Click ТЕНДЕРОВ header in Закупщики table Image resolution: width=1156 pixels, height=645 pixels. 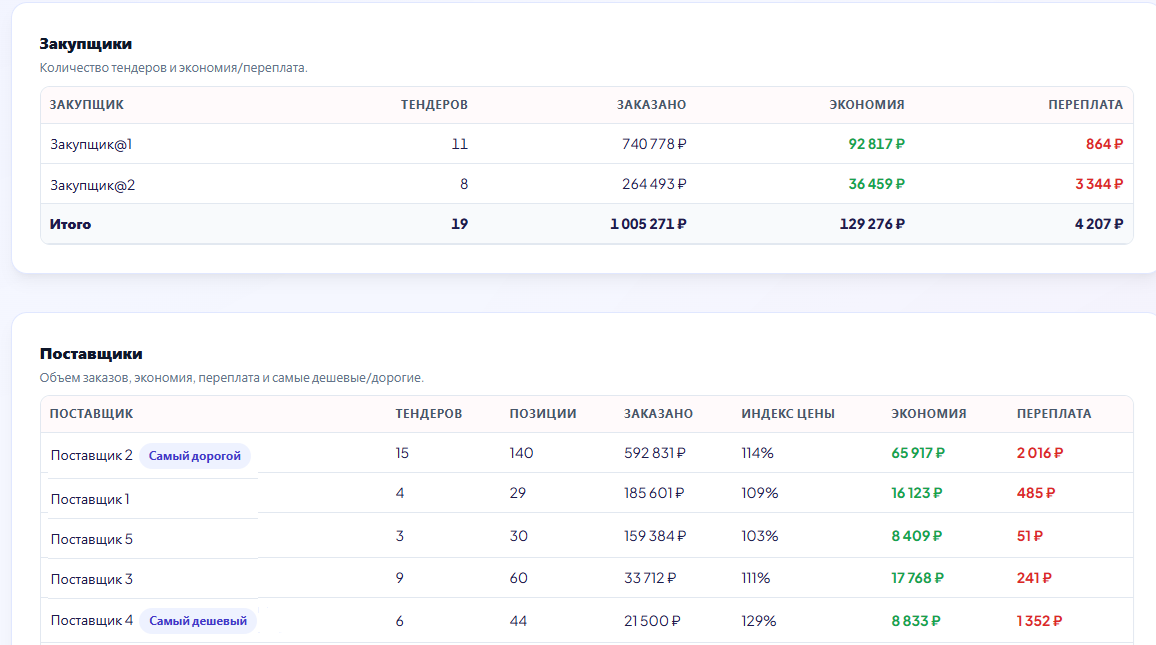point(434,105)
